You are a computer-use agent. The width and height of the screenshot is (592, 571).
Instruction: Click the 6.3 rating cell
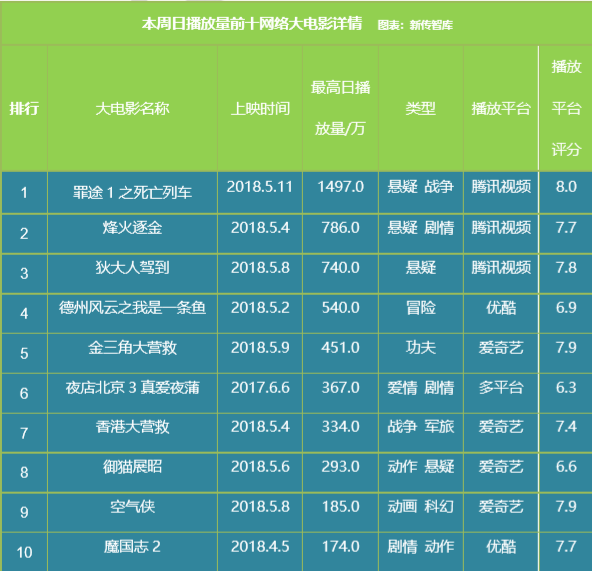click(566, 394)
